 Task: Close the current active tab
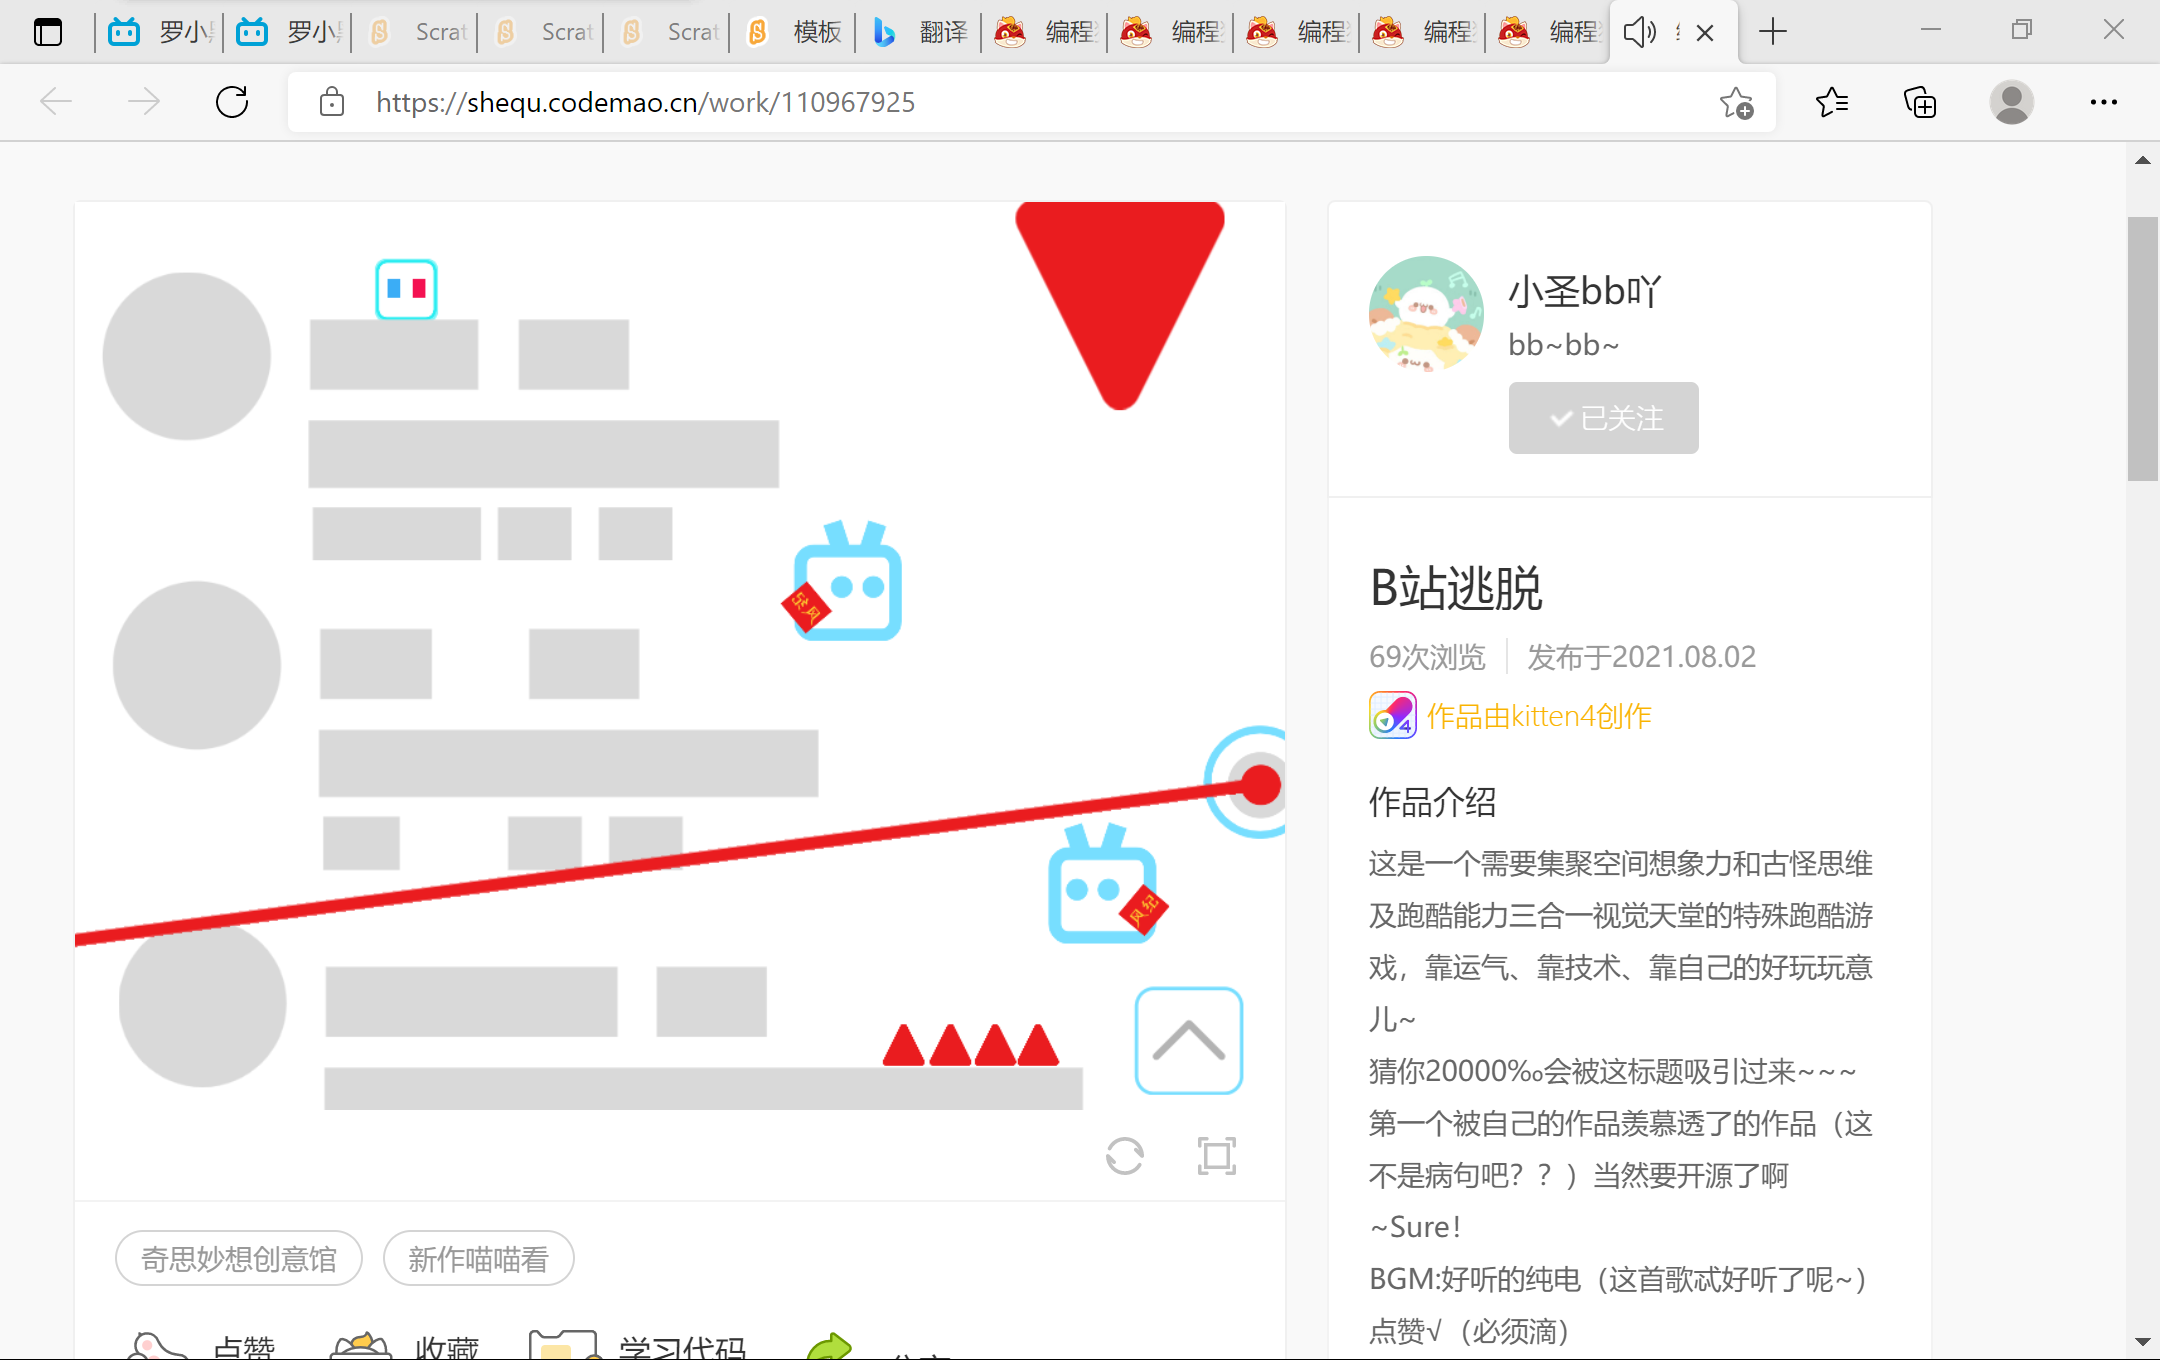coord(1706,33)
